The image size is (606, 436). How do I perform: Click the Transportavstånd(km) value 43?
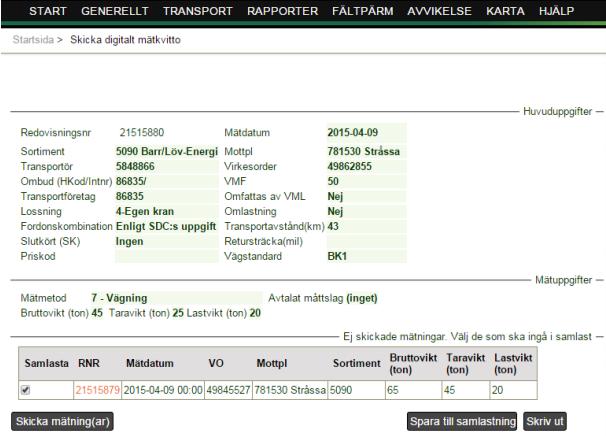click(366, 227)
